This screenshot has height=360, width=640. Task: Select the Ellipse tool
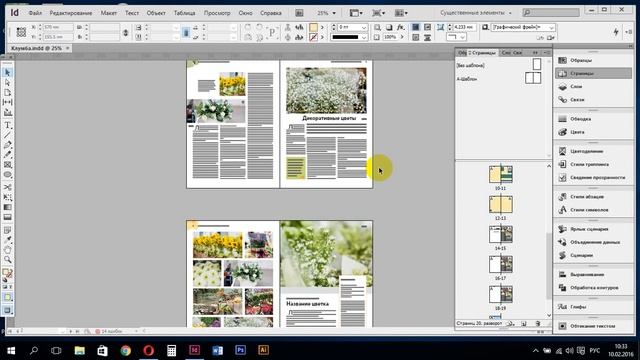point(7,175)
